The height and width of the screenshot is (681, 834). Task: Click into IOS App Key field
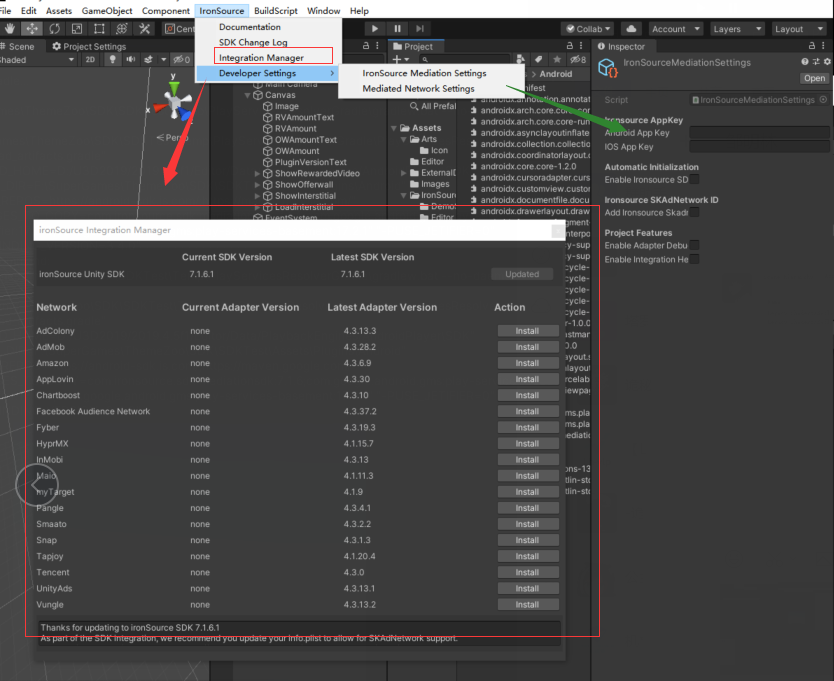pos(759,146)
